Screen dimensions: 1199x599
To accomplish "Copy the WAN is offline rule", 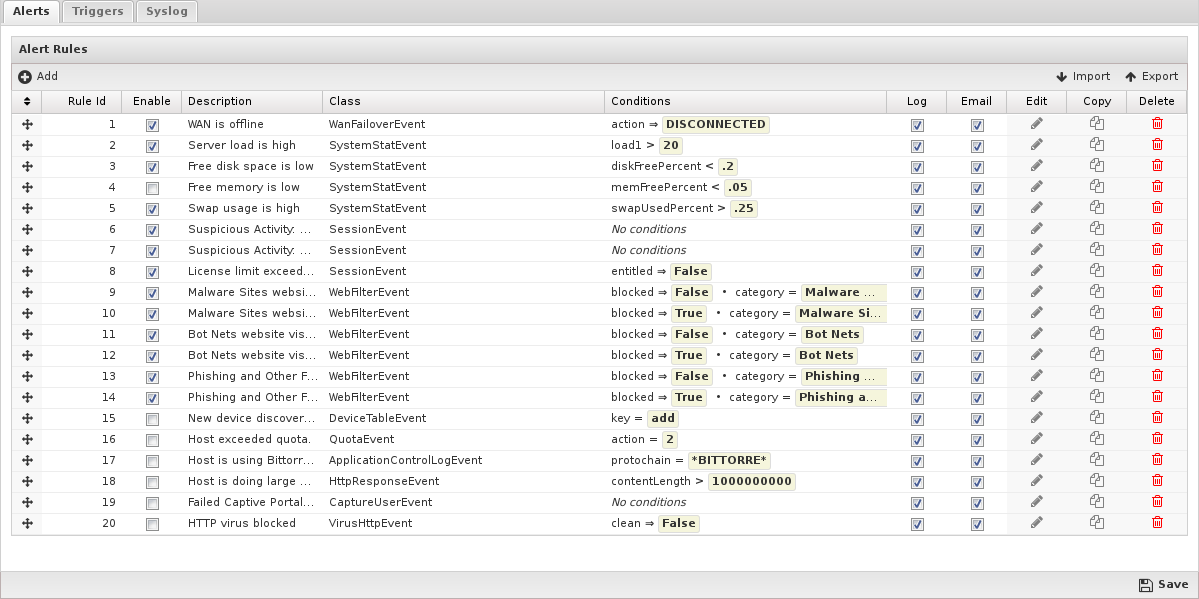I will 1097,124.
